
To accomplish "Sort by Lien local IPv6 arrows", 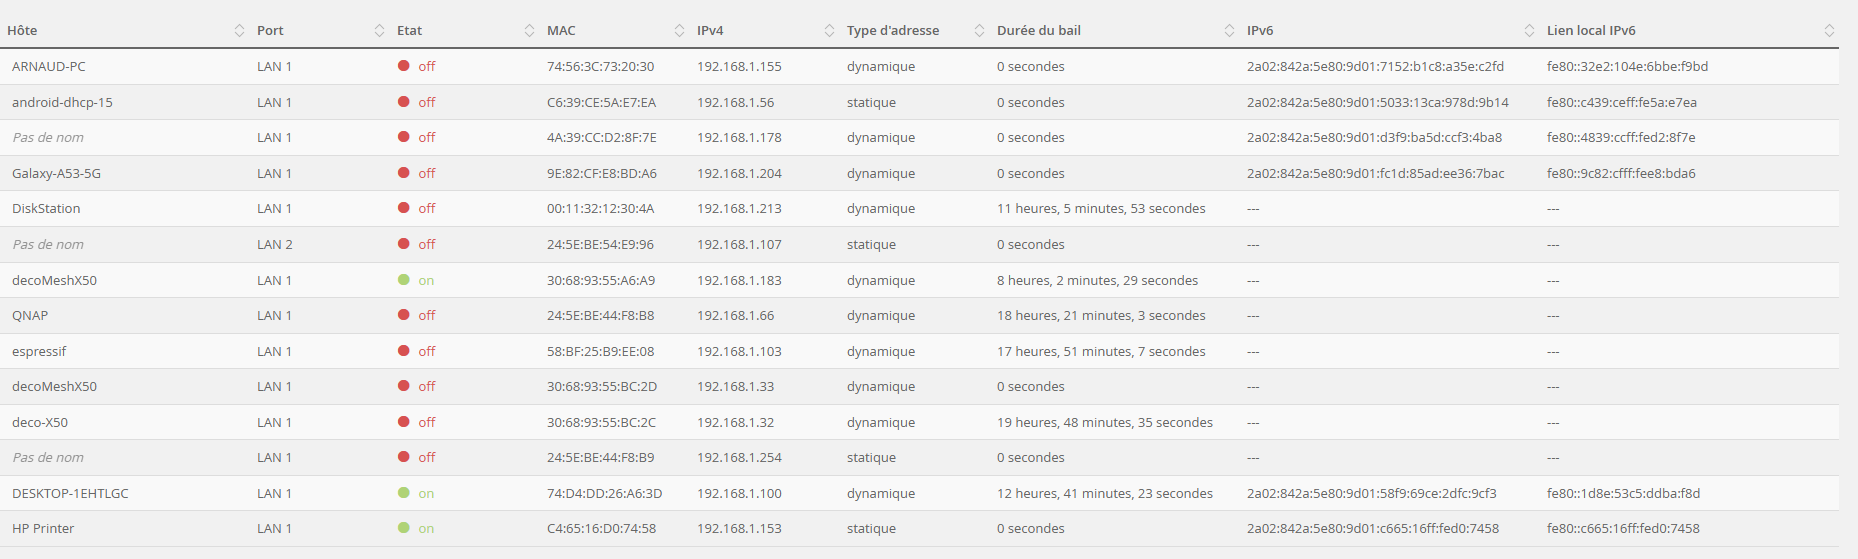I will pos(1829,31).
